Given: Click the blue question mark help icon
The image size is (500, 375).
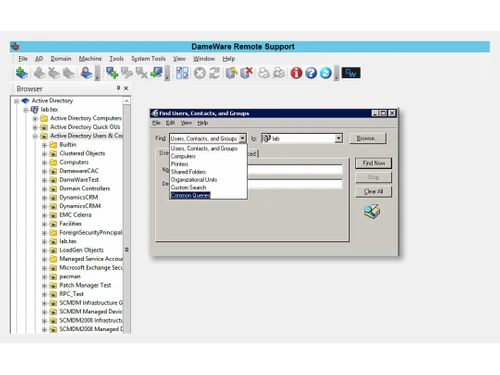Looking at the screenshot, I should [x=311, y=73].
